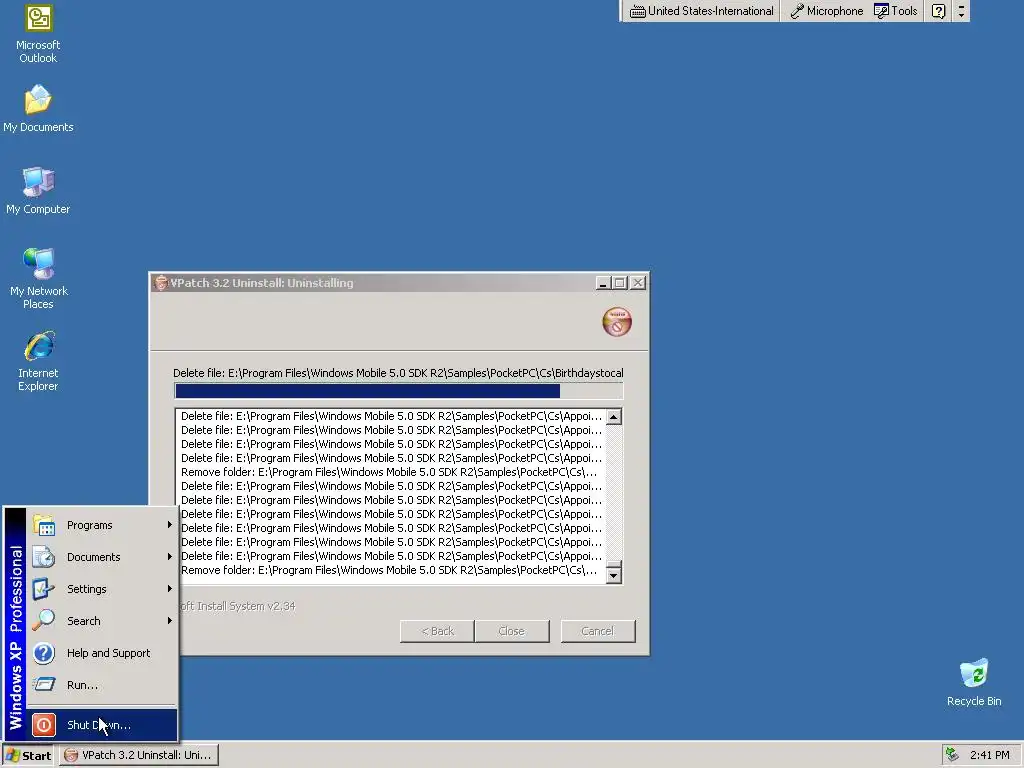This screenshot has height=768, width=1024.
Task: Click the keyboard icon in language bar
Action: pyautogui.click(x=637, y=12)
